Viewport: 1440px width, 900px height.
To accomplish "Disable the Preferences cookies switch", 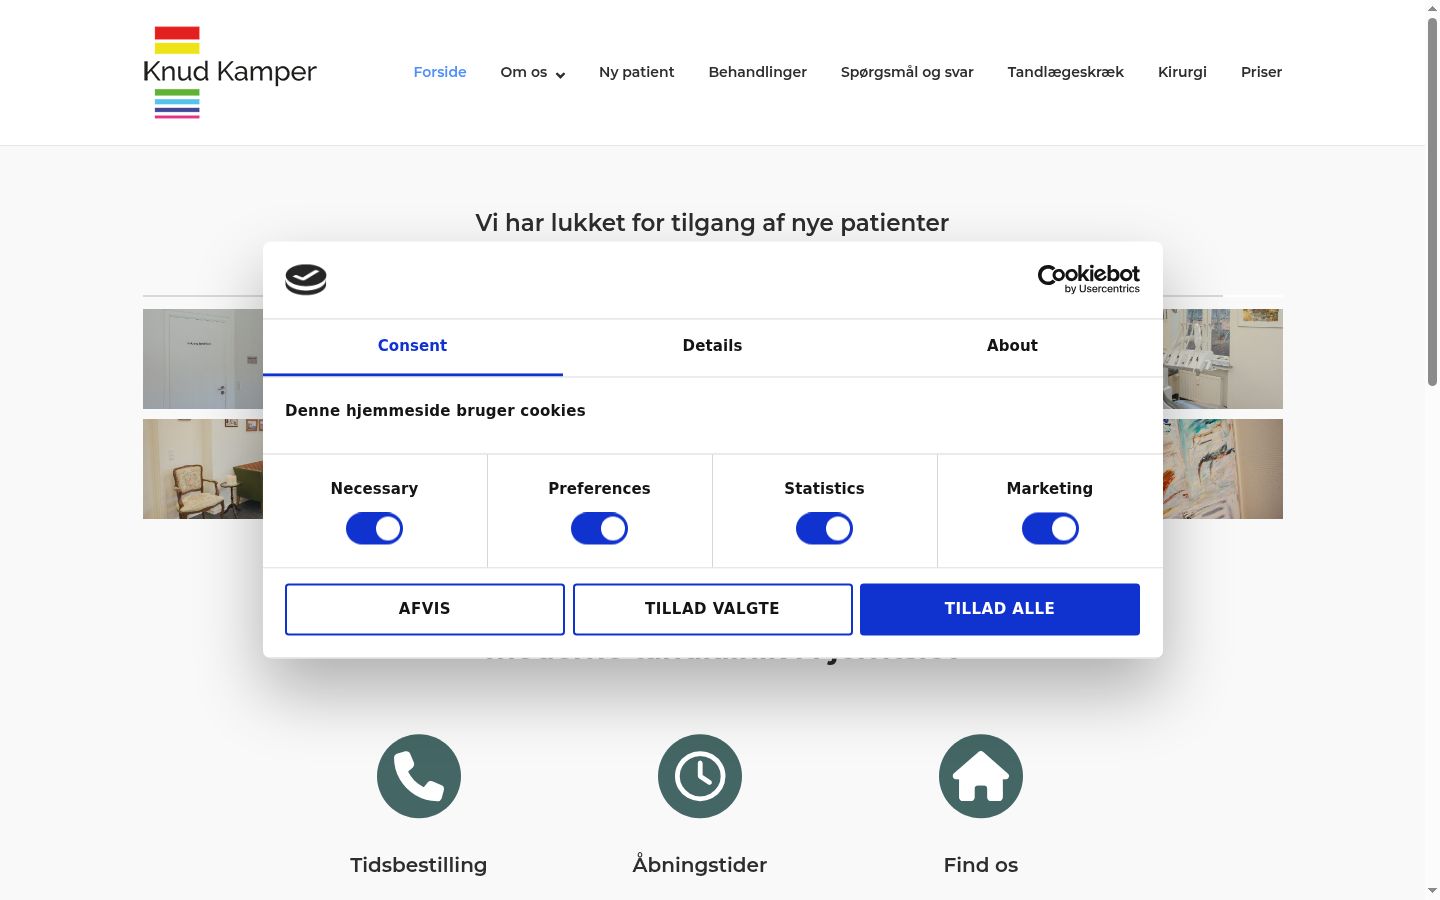I will (x=599, y=529).
